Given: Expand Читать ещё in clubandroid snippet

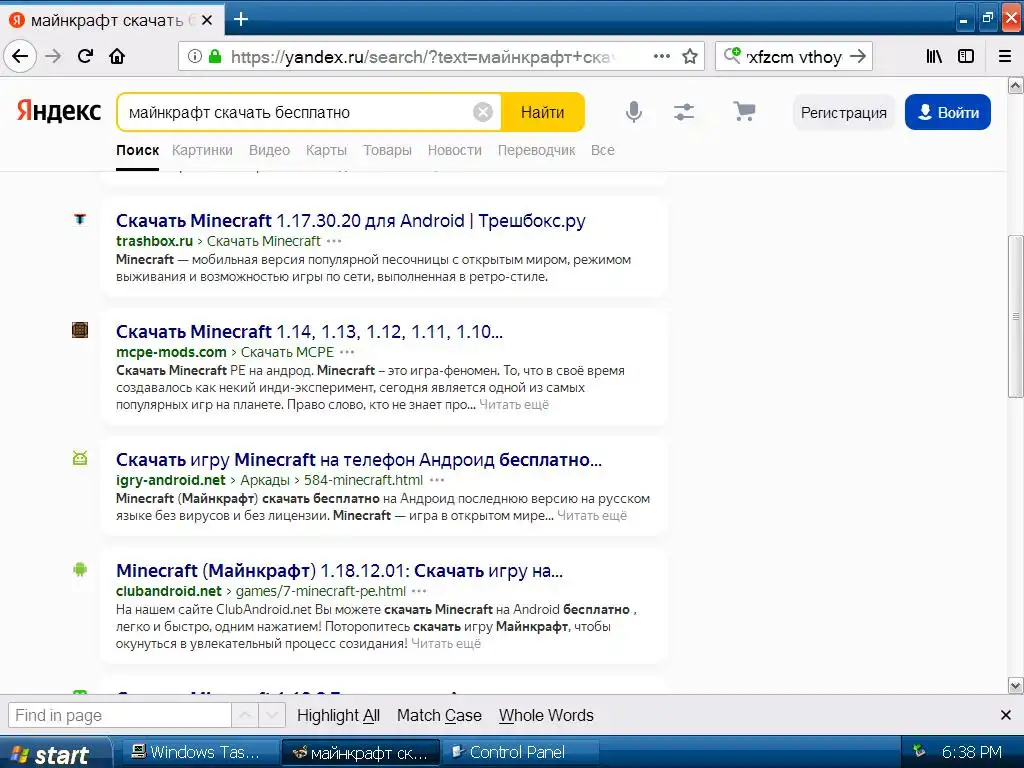Looking at the screenshot, I should coord(446,643).
